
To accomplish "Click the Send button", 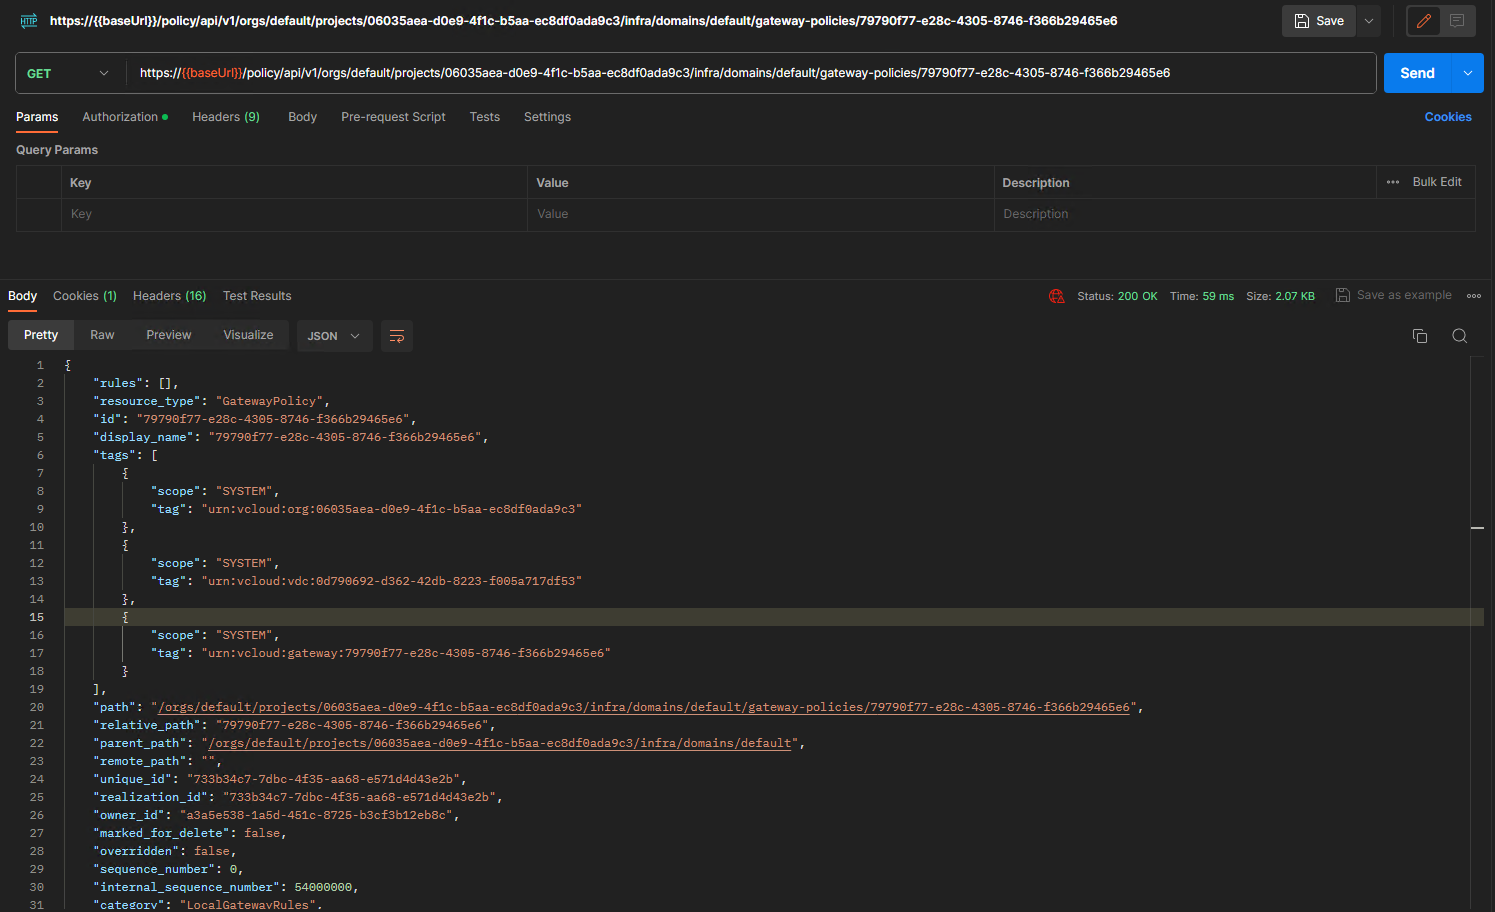I will point(1416,73).
